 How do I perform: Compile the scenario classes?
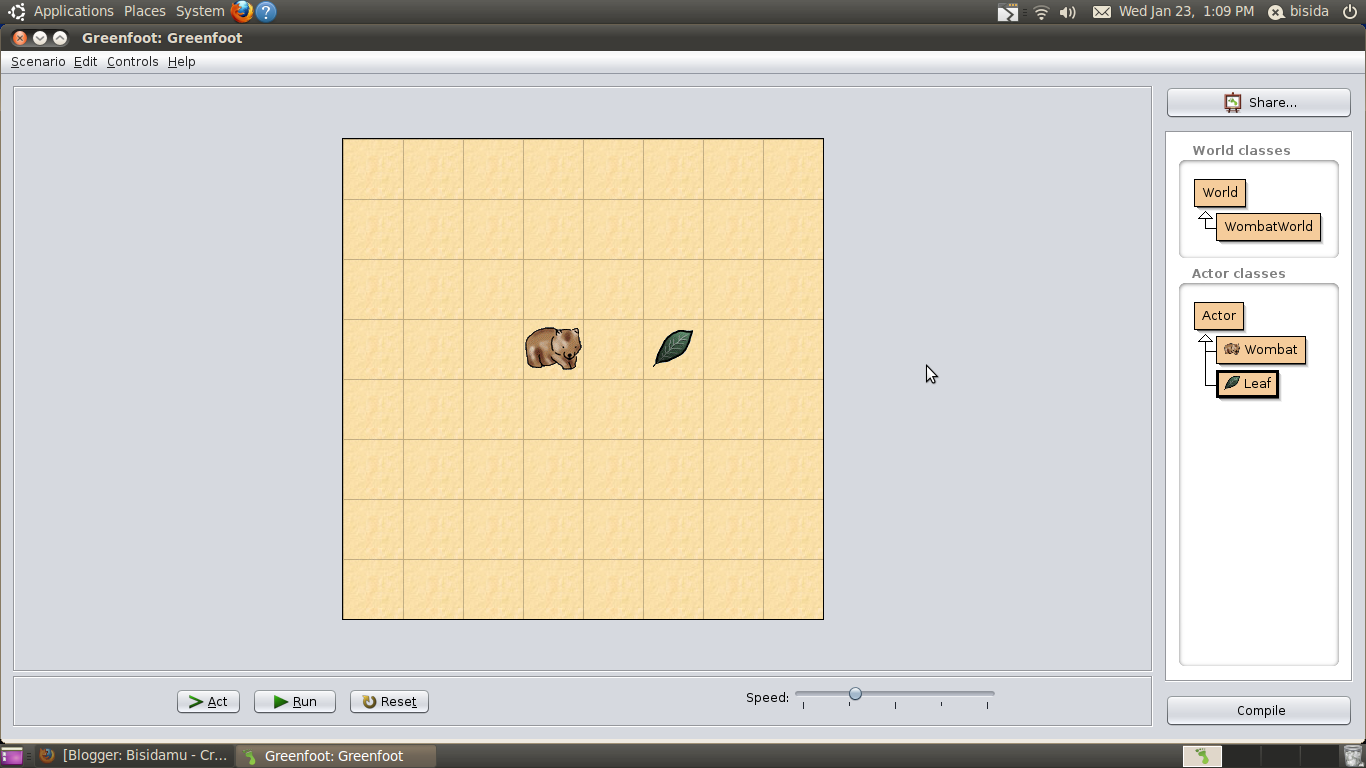click(x=1259, y=710)
